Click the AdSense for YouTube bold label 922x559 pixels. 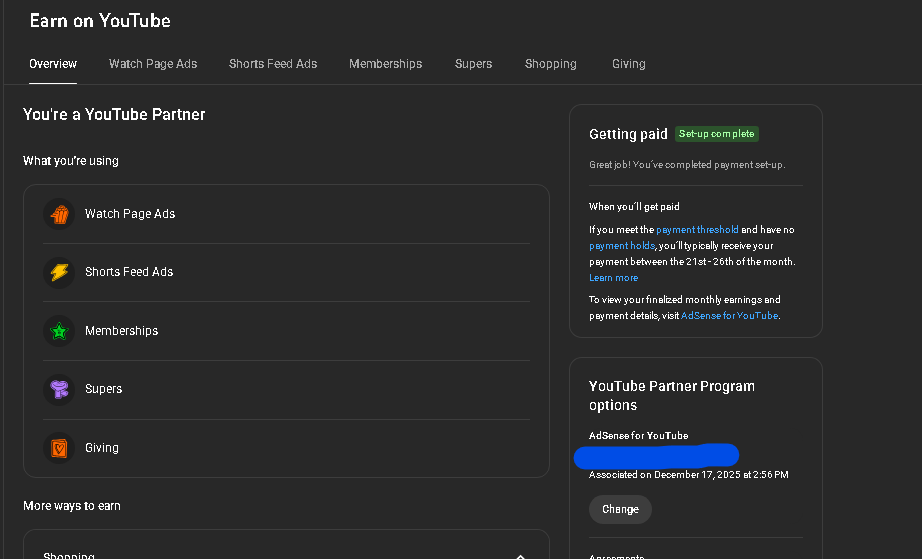tap(639, 436)
